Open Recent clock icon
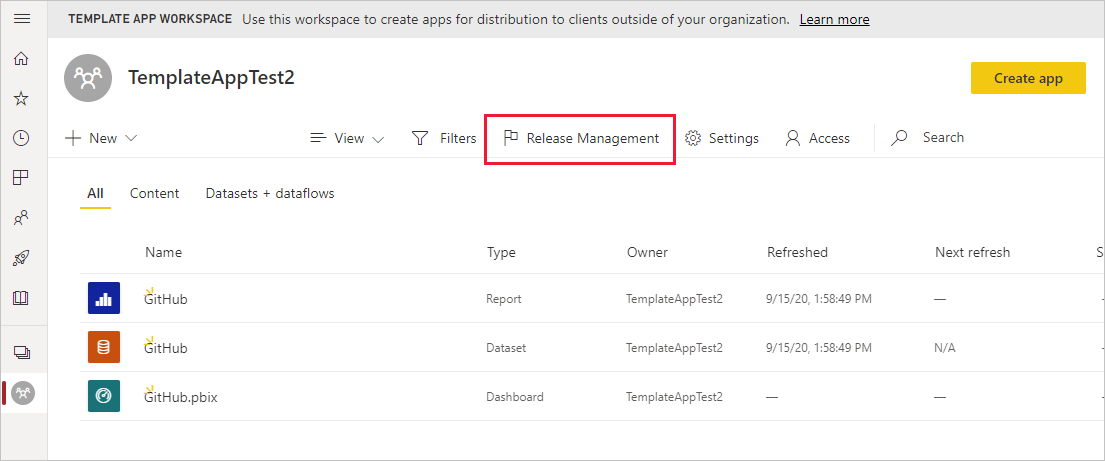Screen dimensions: 1105x461 [22, 138]
